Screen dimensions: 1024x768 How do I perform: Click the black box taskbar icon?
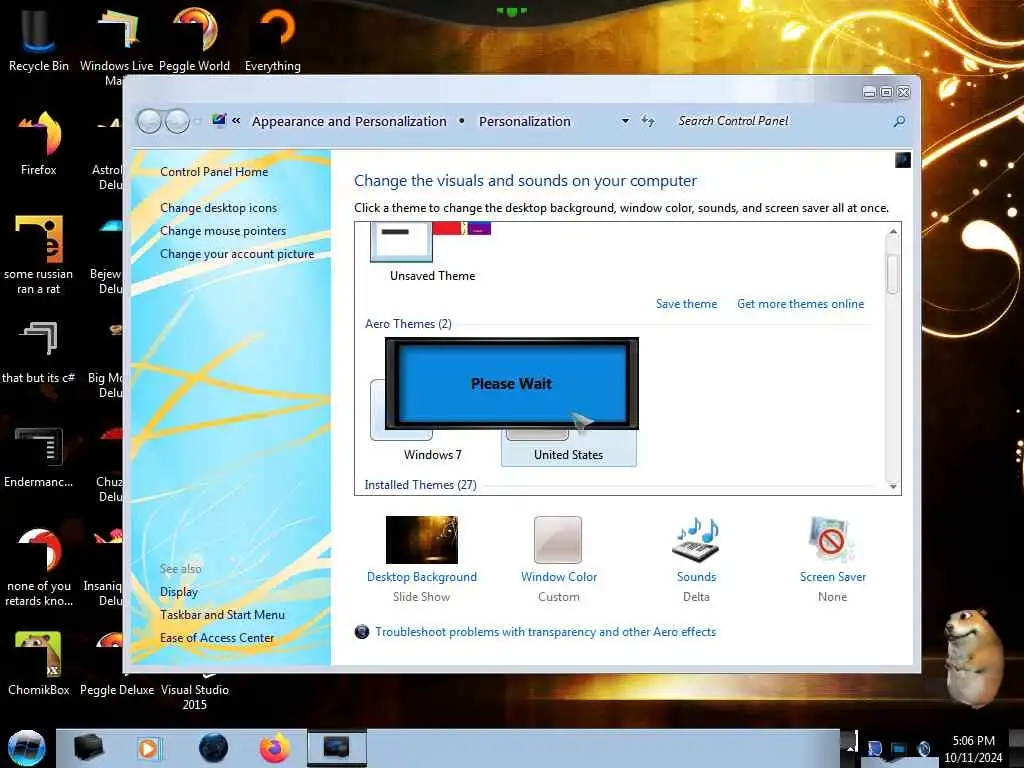click(x=89, y=748)
